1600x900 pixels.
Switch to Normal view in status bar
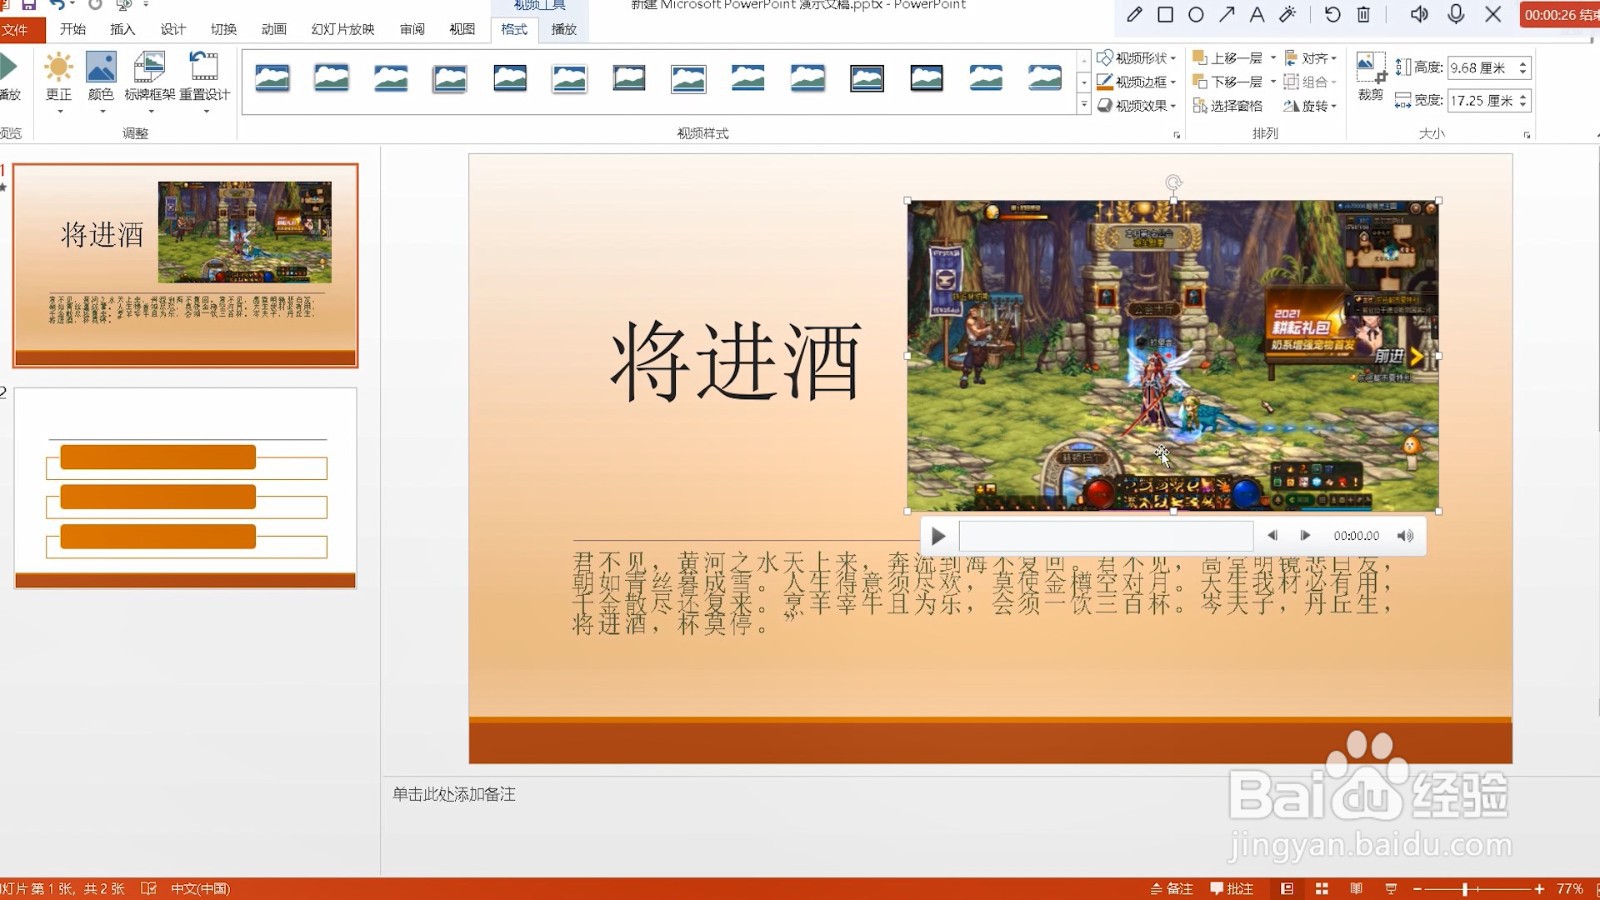1287,889
